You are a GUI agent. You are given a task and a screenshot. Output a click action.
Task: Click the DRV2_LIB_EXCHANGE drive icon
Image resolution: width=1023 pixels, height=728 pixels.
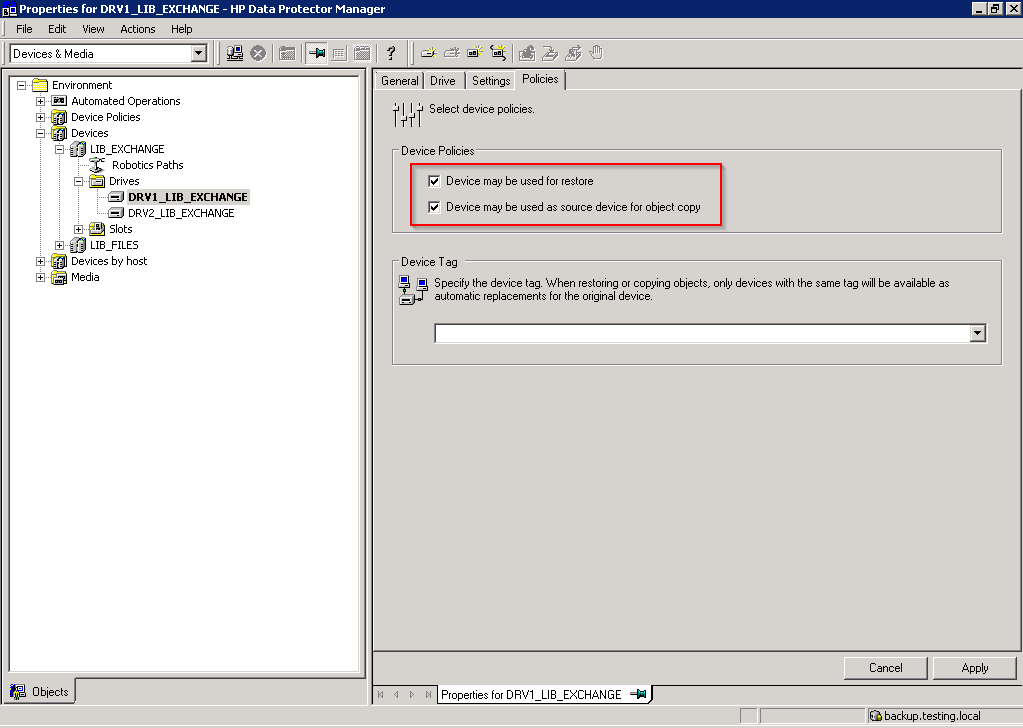pyautogui.click(x=117, y=213)
